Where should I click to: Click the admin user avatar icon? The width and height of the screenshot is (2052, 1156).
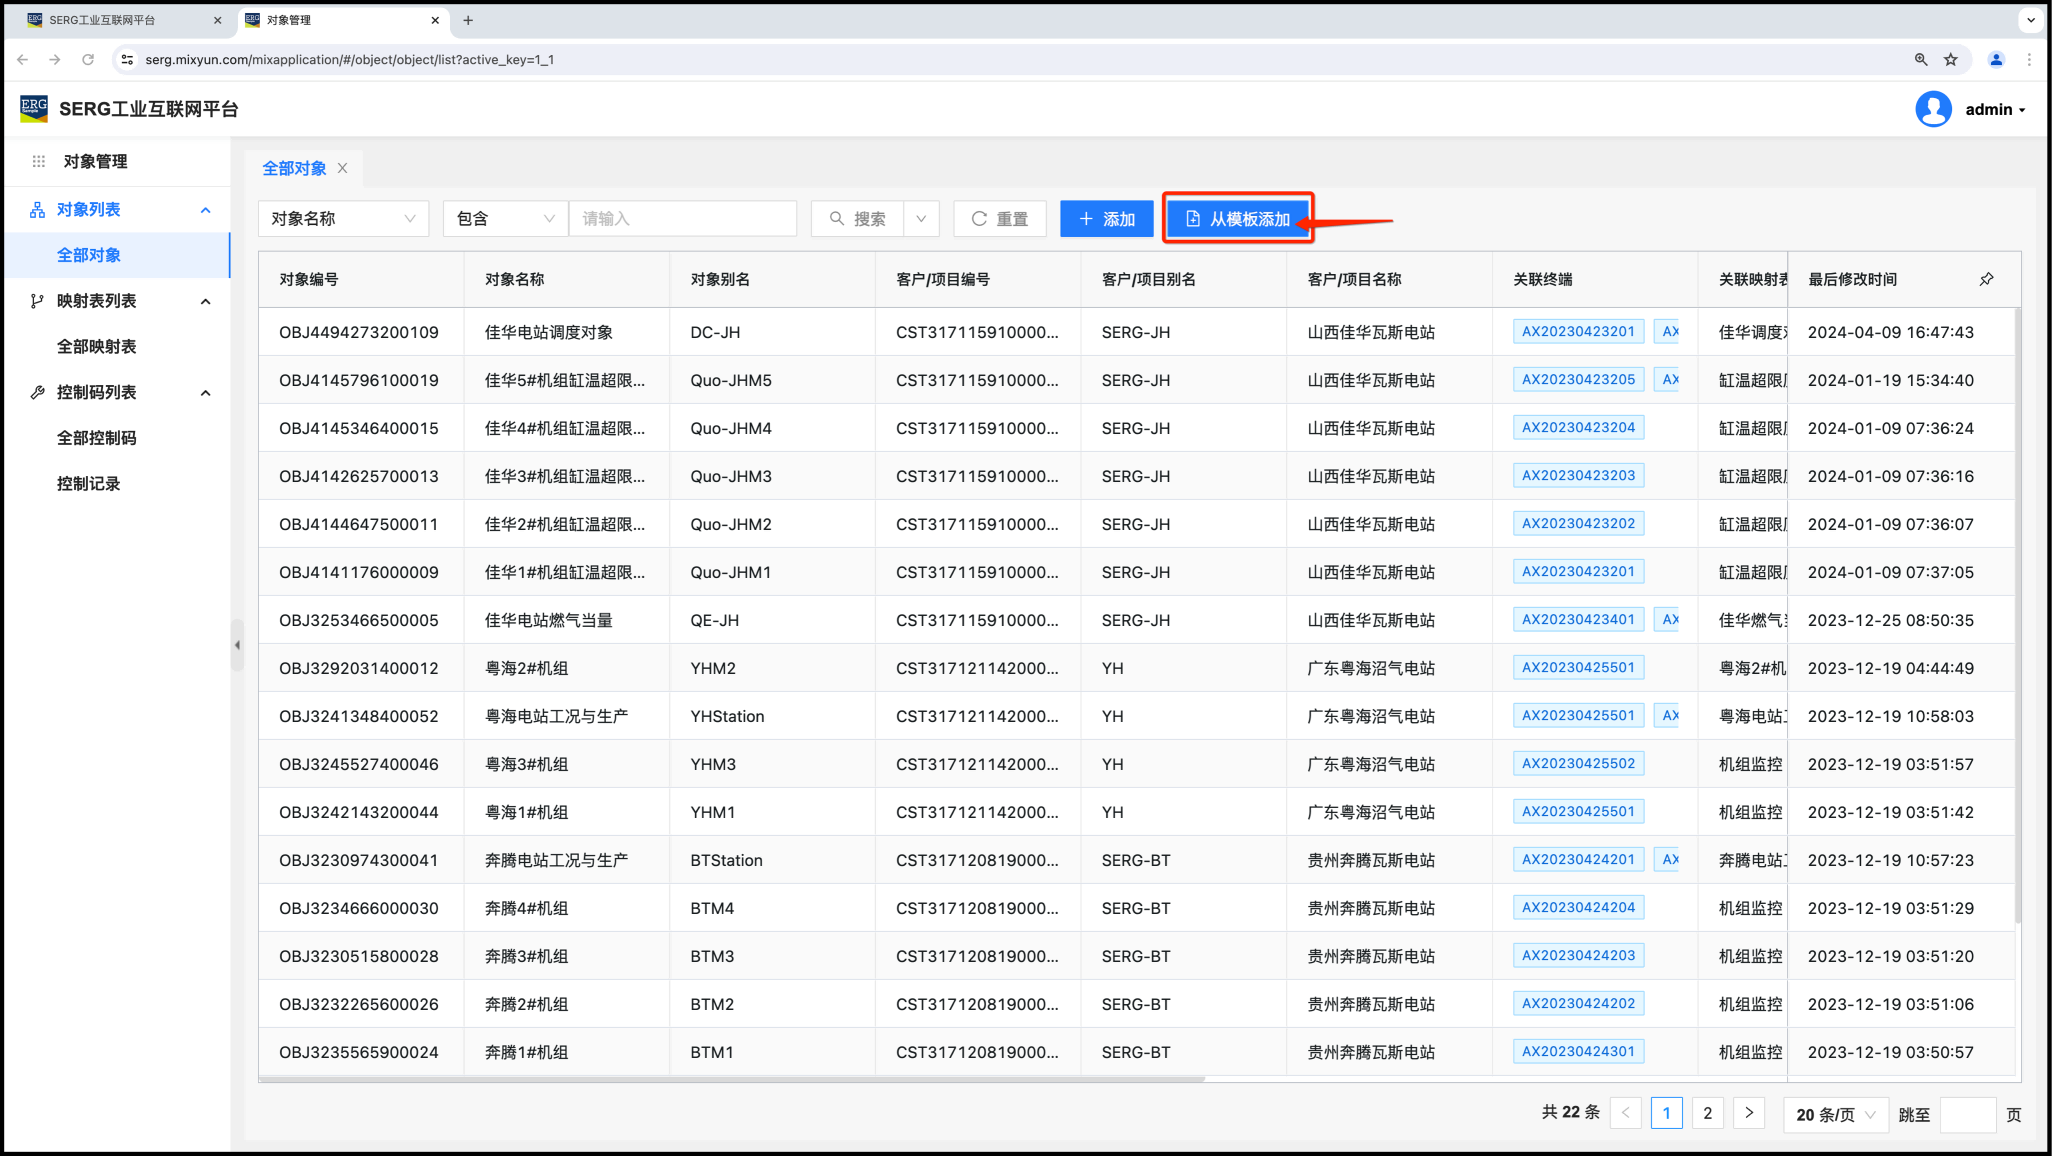pyautogui.click(x=1933, y=109)
